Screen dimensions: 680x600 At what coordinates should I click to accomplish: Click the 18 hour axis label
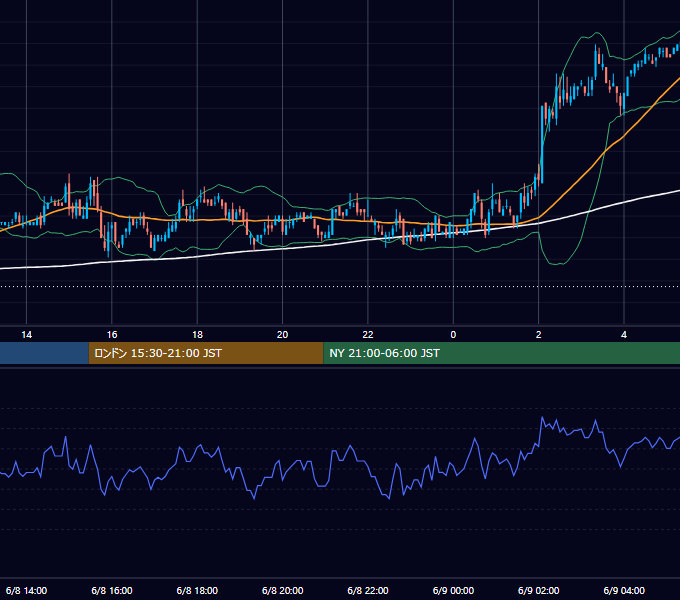pyautogui.click(x=197, y=335)
